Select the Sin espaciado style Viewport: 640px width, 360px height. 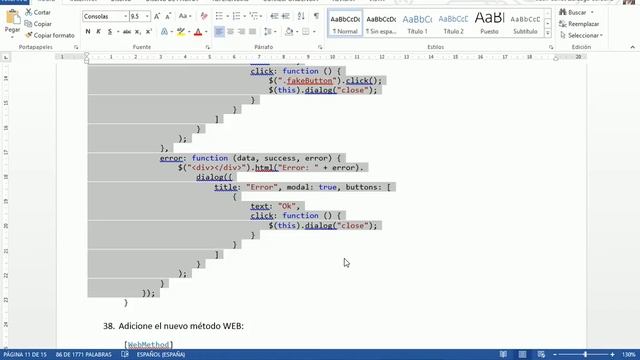(381, 24)
